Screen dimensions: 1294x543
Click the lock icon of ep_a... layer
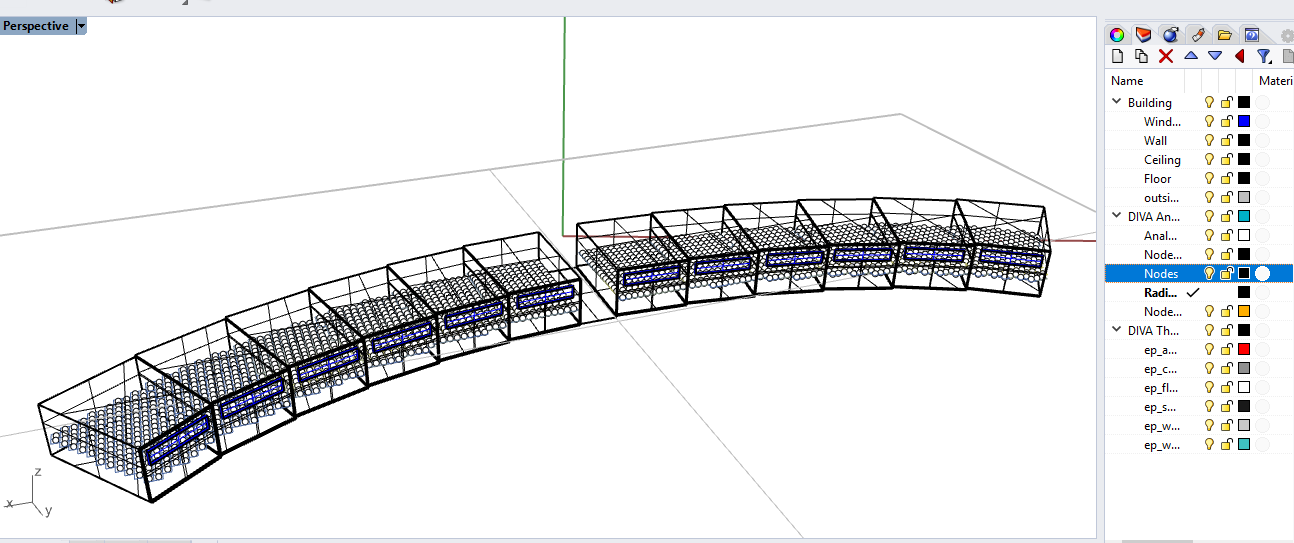tap(1226, 349)
